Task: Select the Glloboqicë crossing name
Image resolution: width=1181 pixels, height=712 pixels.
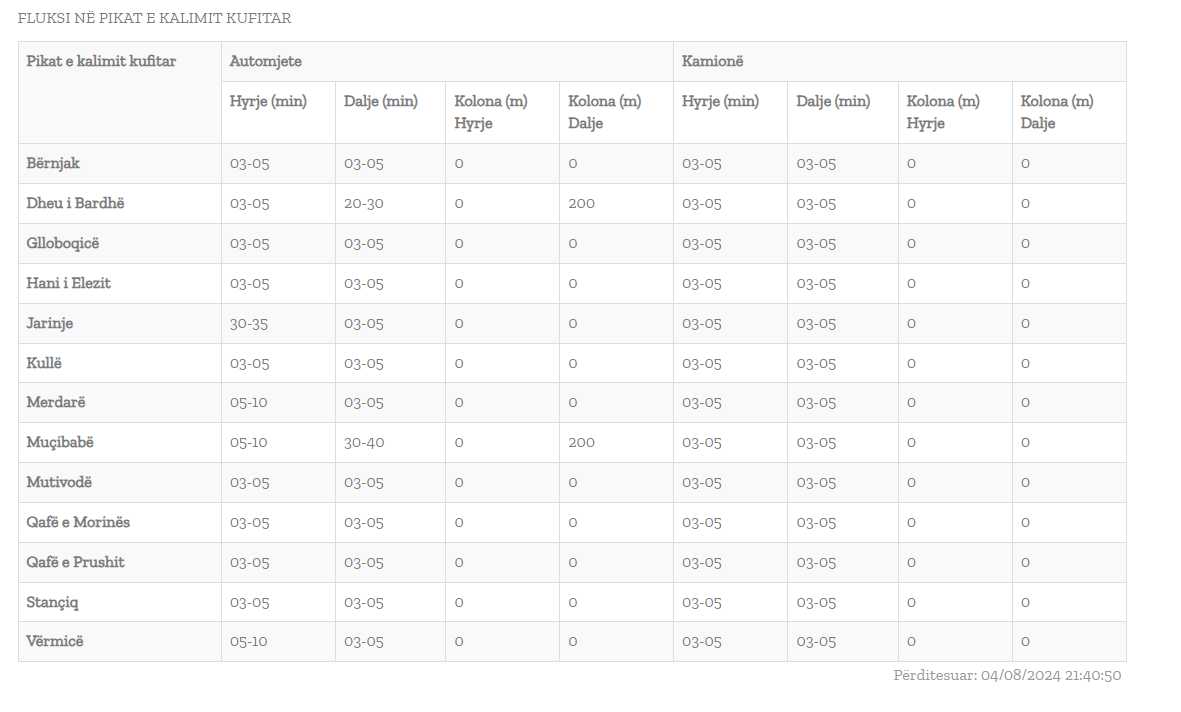Action: [63, 243]
